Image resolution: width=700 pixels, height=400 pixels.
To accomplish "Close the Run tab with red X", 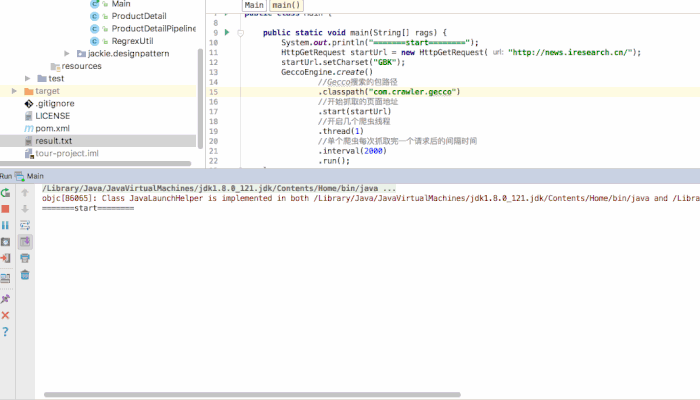I will (x=5, y=315).
